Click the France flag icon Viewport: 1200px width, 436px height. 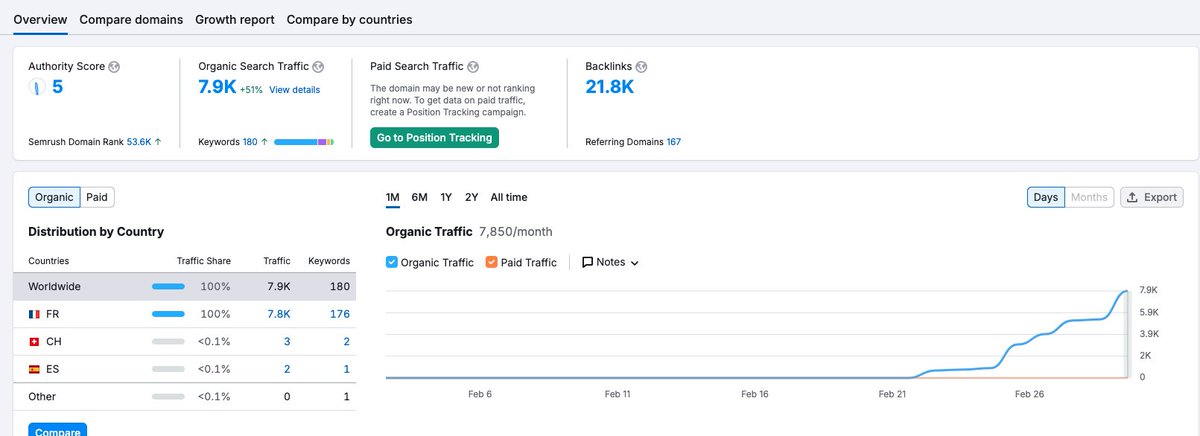pyautogui.click(x=34, y=314)
